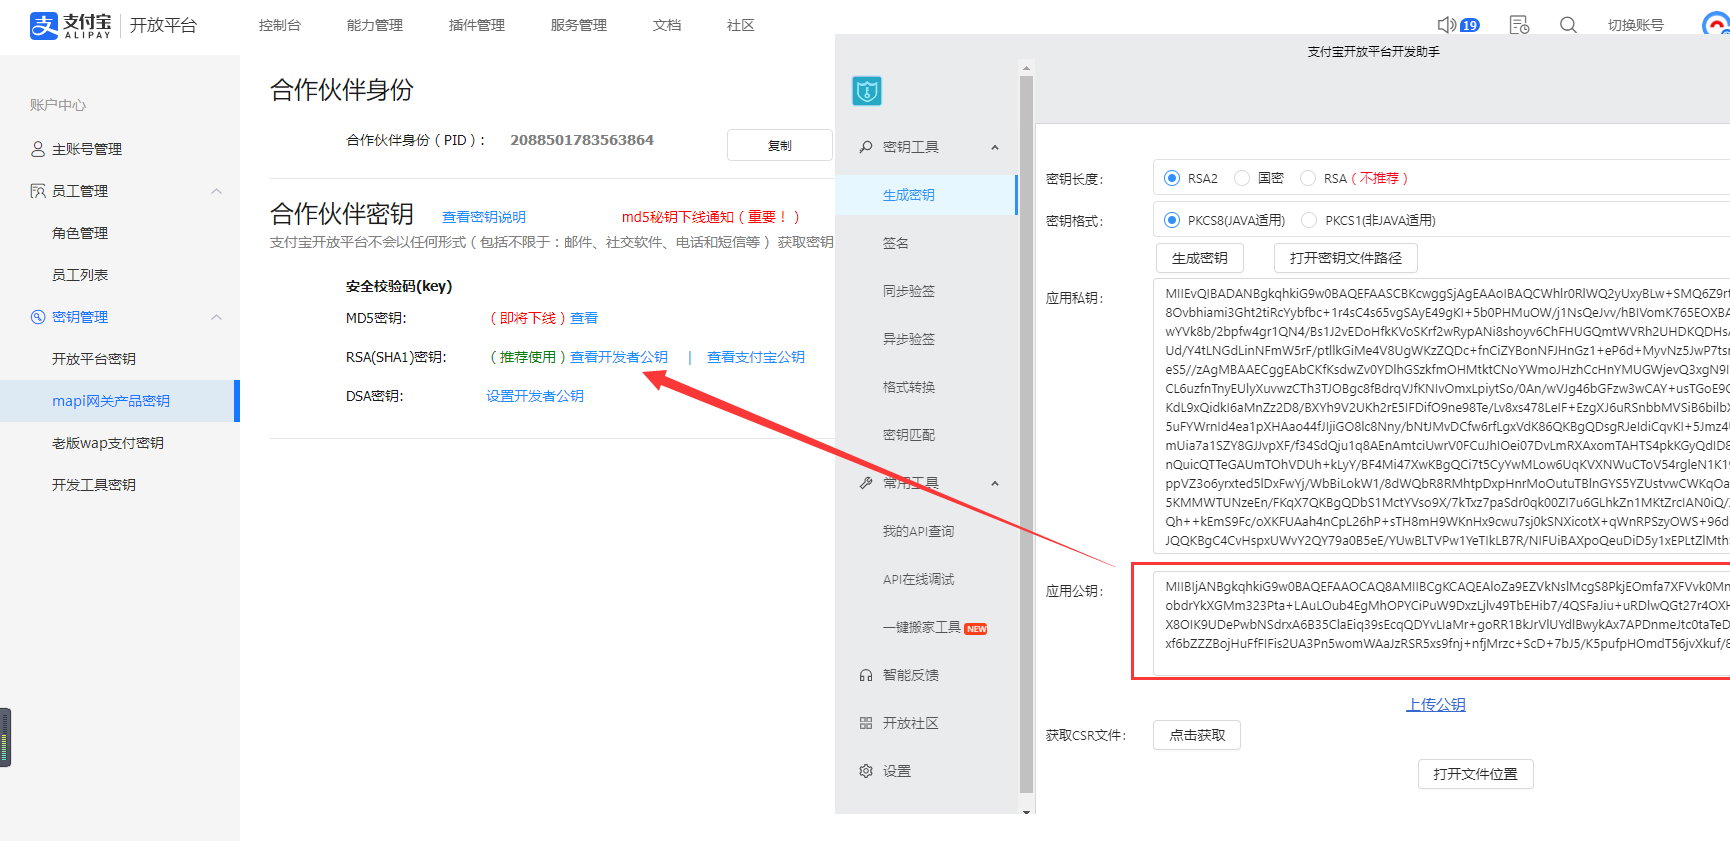Open 控制台 in top navigation
The image size is (1730, 841).
coord(280,25)
